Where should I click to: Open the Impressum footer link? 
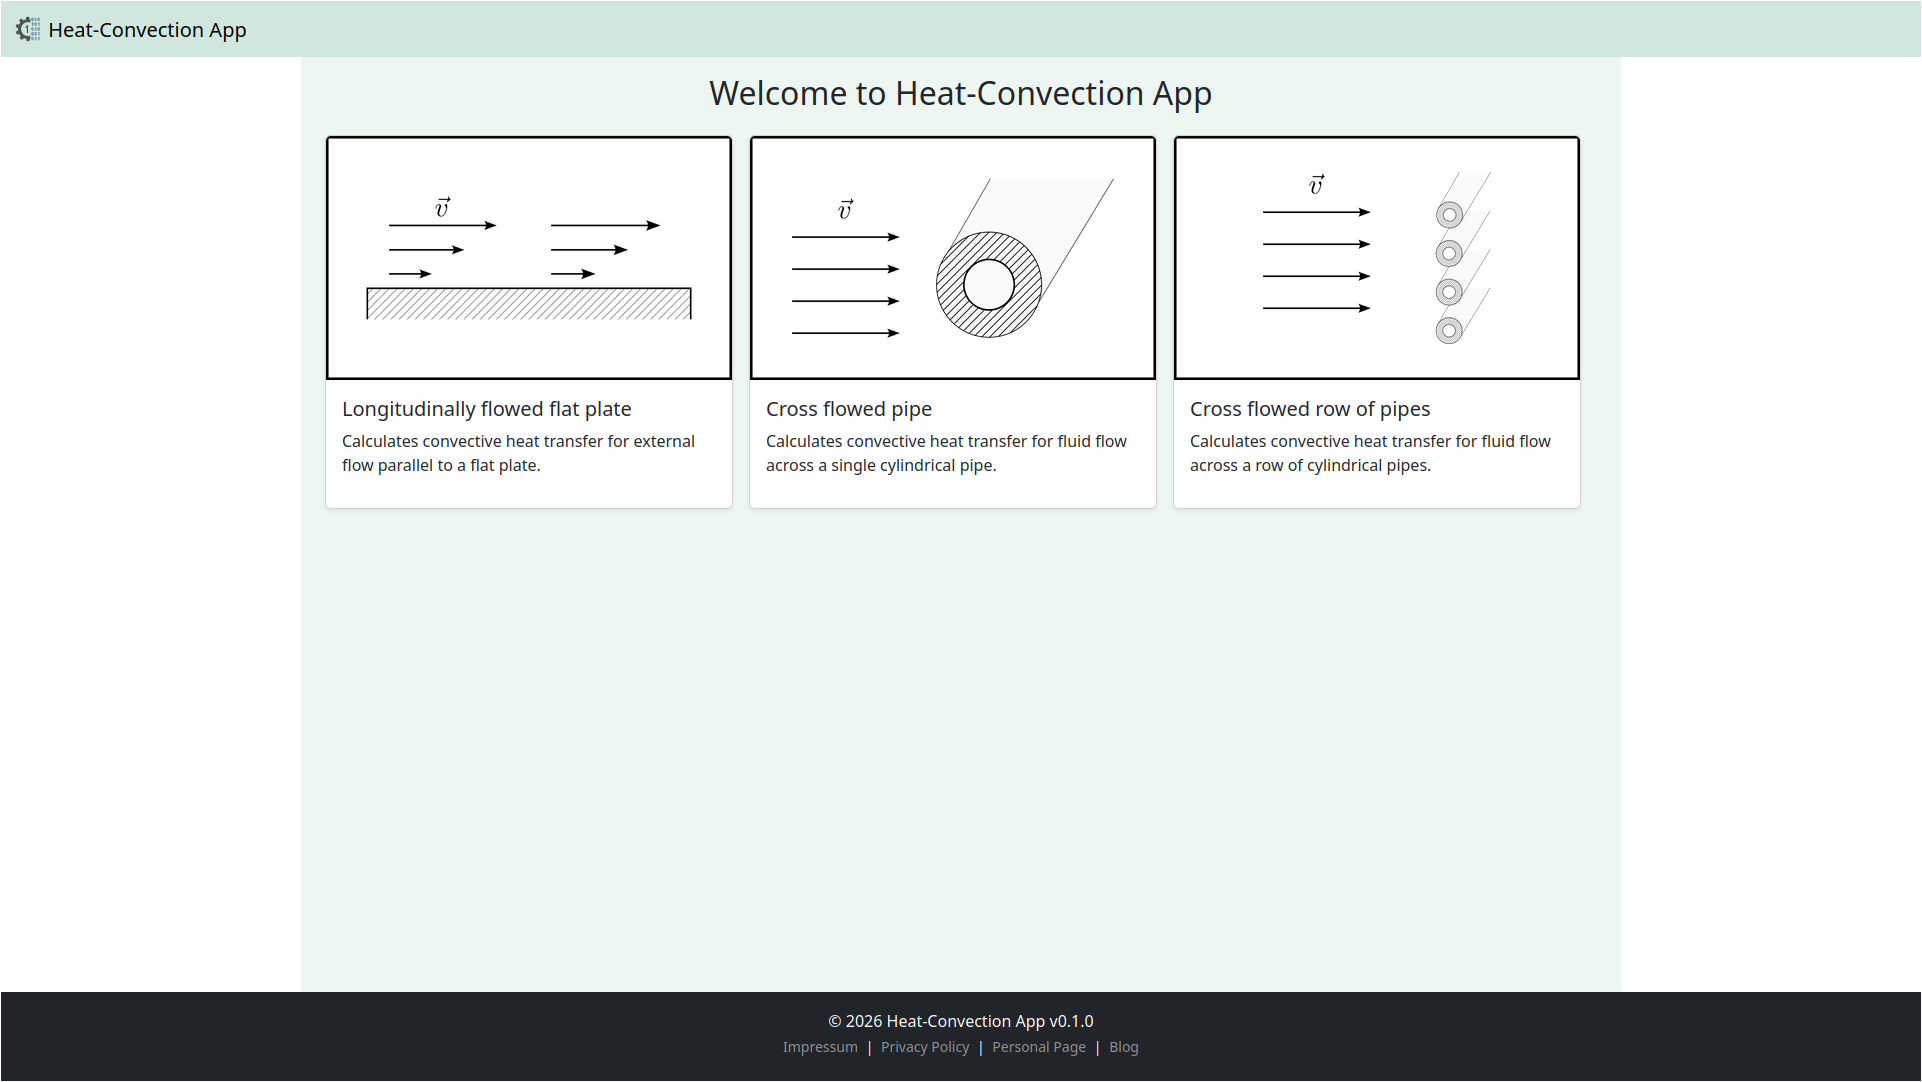point(820,1047)
